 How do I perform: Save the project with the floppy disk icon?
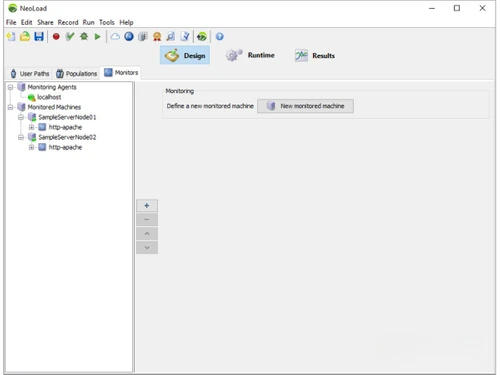[x=39, y=36]
